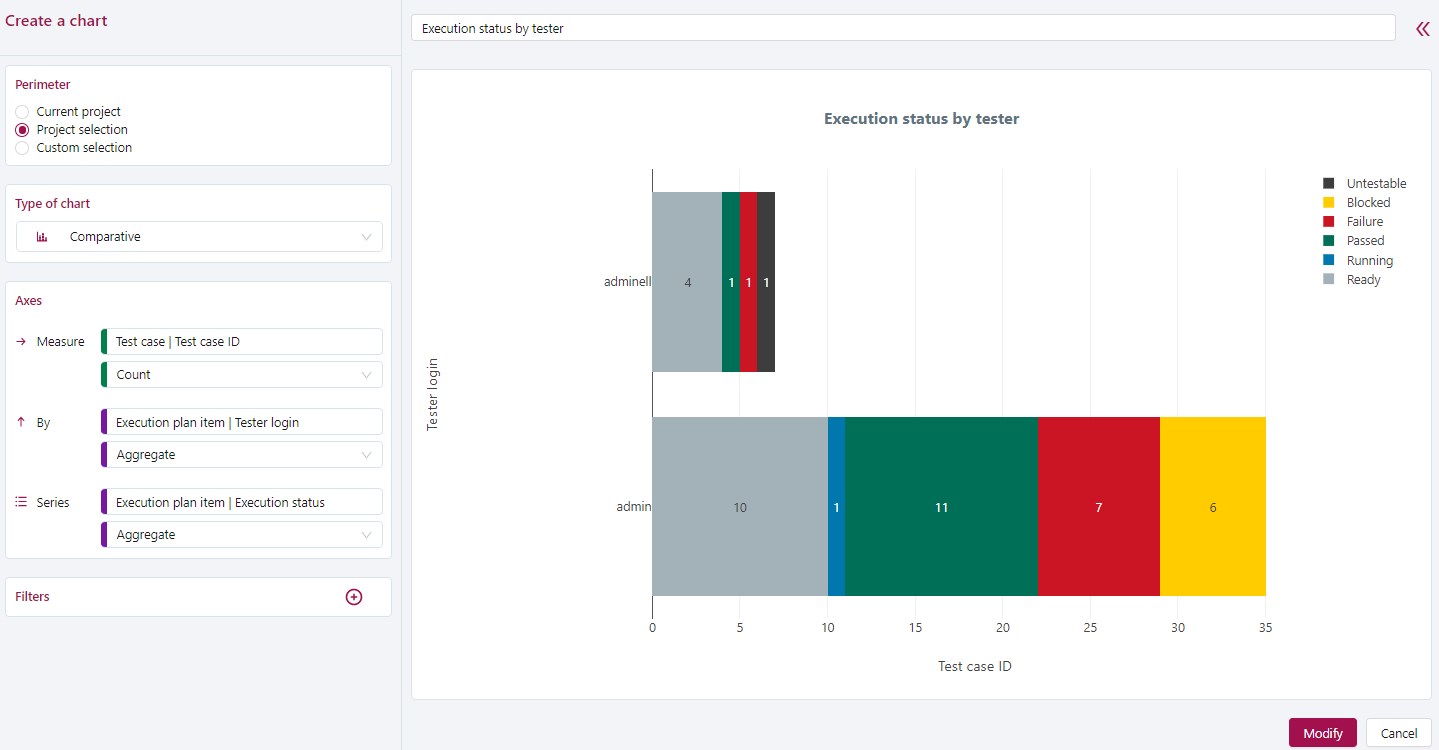This screenshot has width=1439, height=750.
Task: Click the Measure axis arrow icon
Action: (x=22, y=342)
